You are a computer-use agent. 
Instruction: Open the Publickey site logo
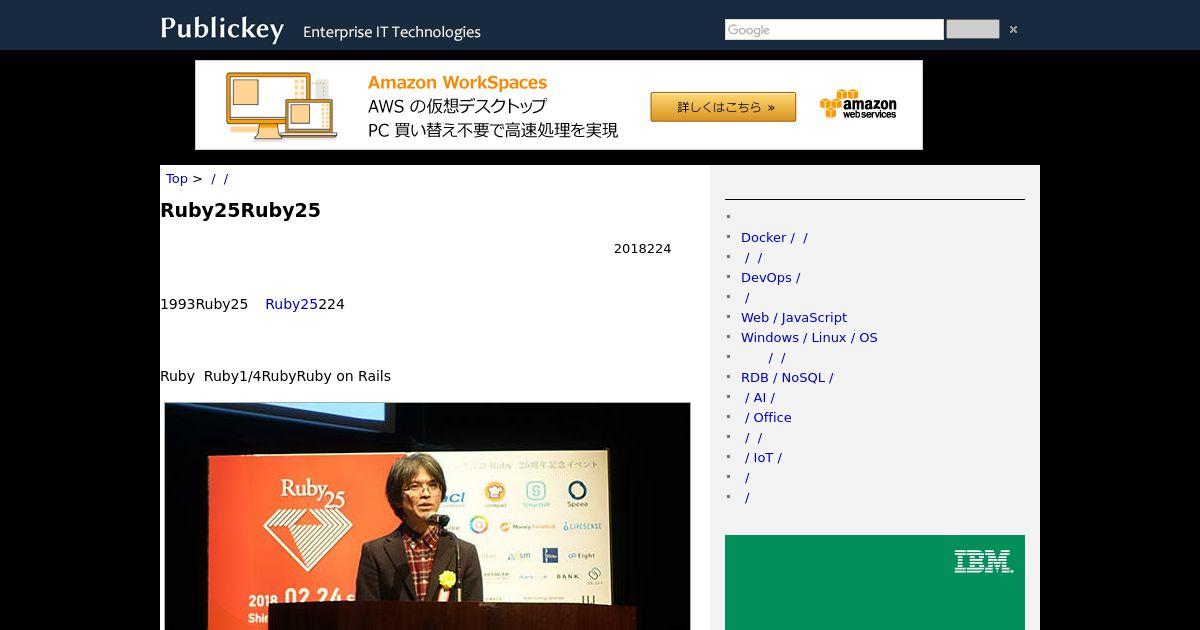(x=222, y=28)
